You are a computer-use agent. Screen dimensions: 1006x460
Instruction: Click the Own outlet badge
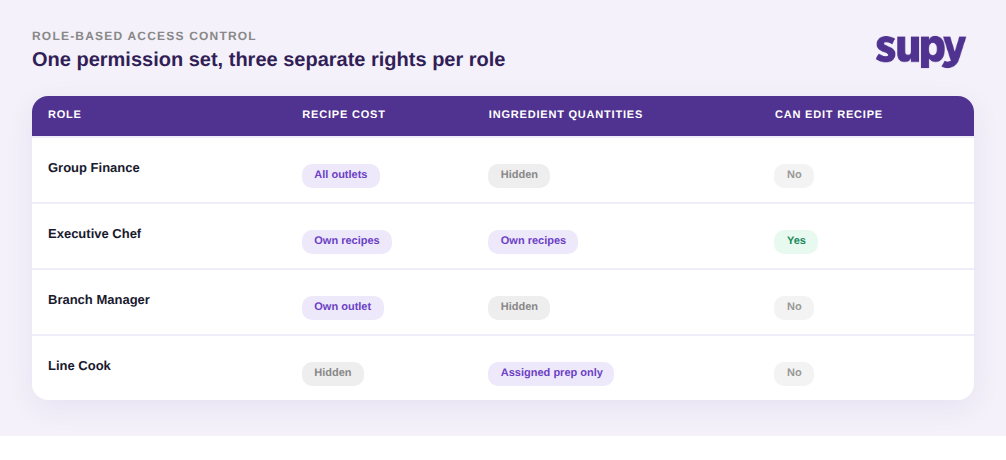(x=343, y=307)
